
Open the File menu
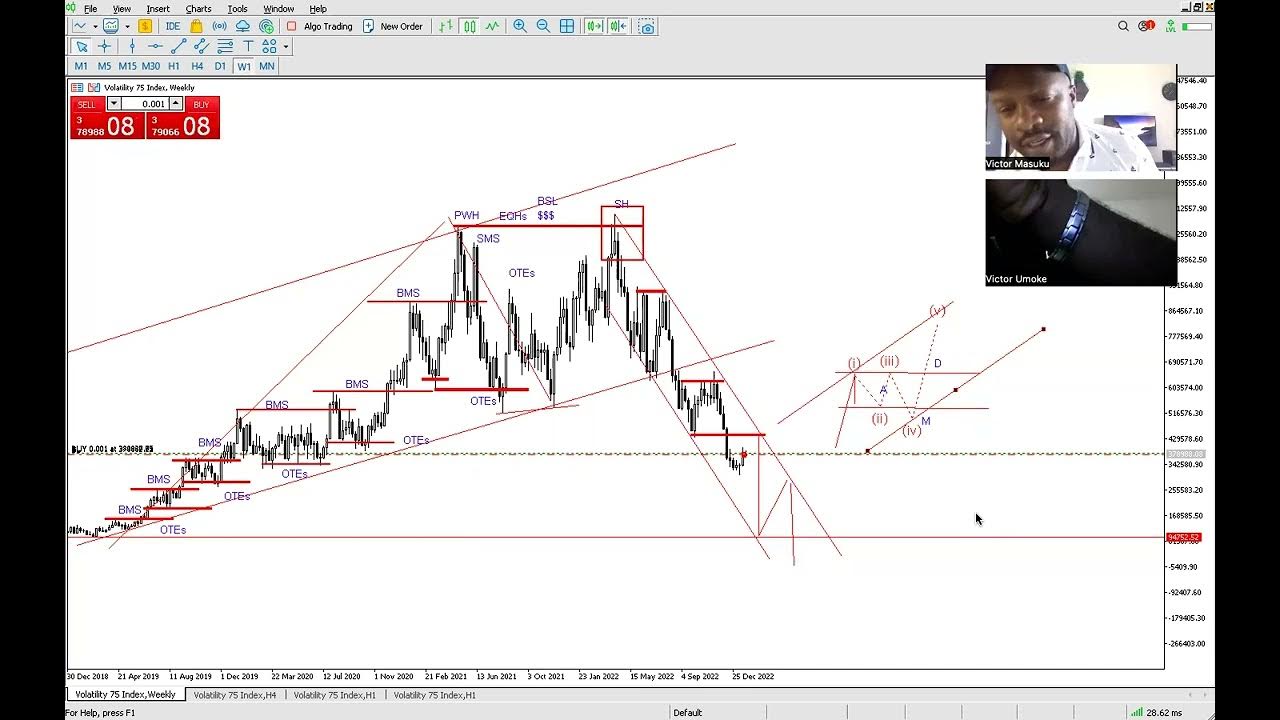click(x=90, y=9)
